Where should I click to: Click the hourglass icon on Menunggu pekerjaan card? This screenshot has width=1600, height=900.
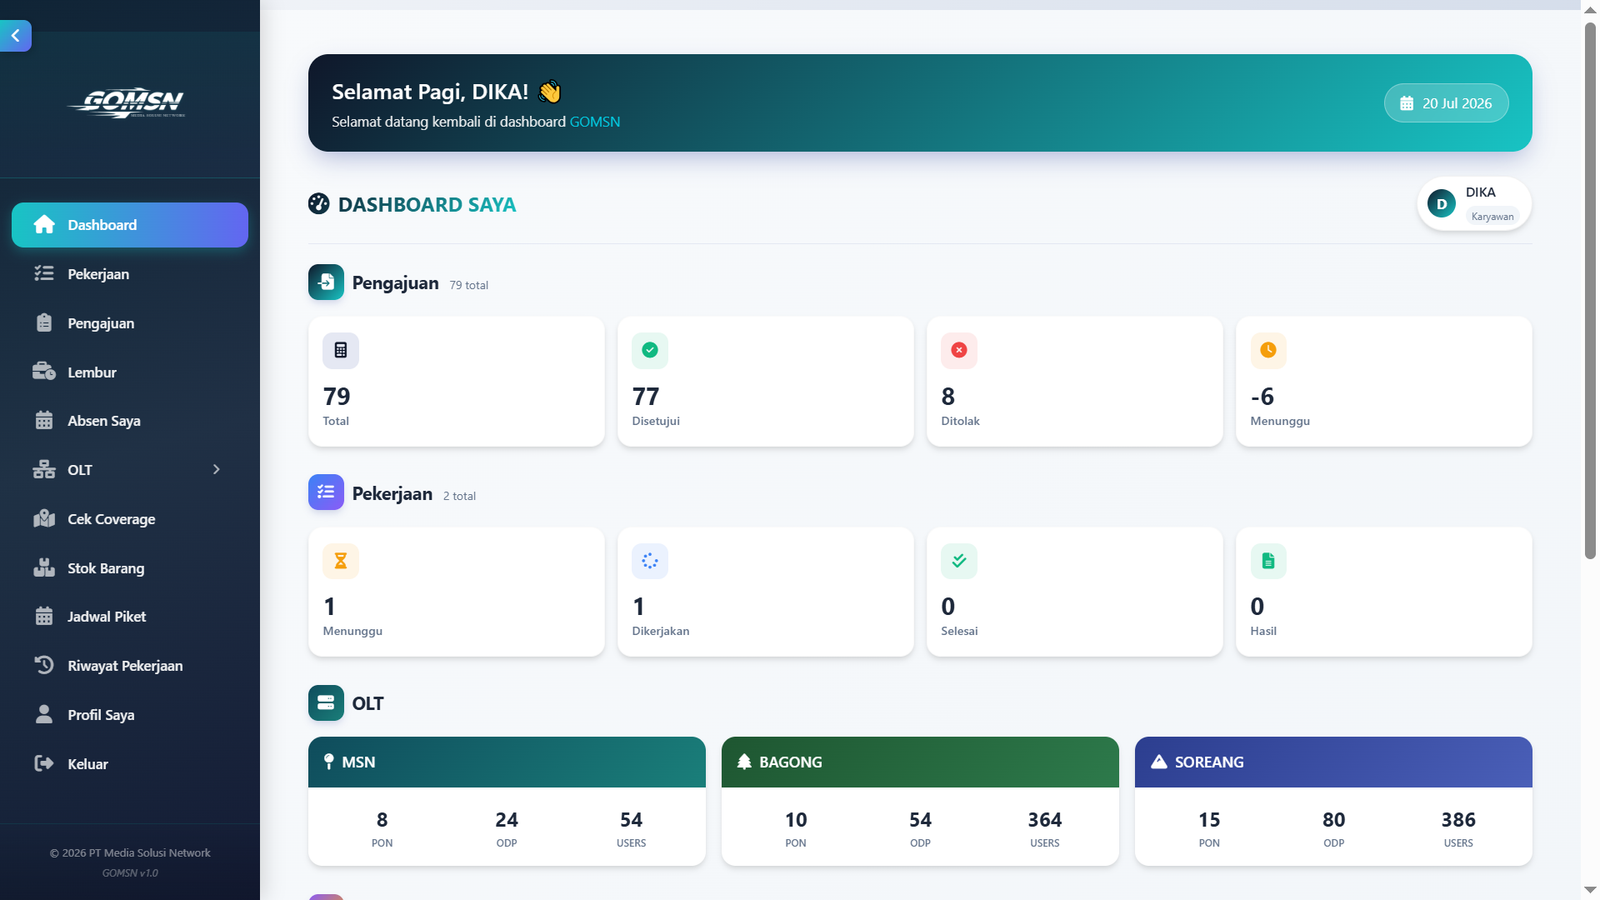coord(341,561)
